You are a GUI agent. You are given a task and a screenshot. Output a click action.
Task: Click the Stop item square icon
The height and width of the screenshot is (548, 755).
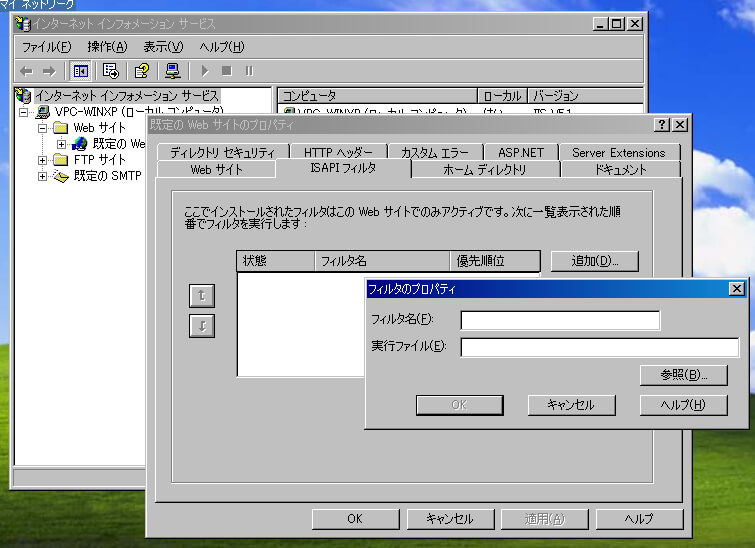(x=227, y=71)
